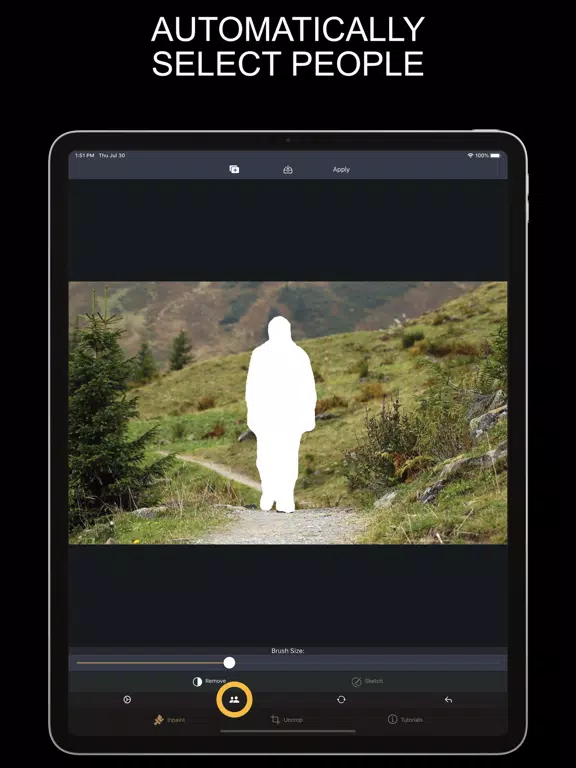The width and height of the screenshot is (576, 768).
Task: Switch to the Inpaint tab
Action: 169,720
